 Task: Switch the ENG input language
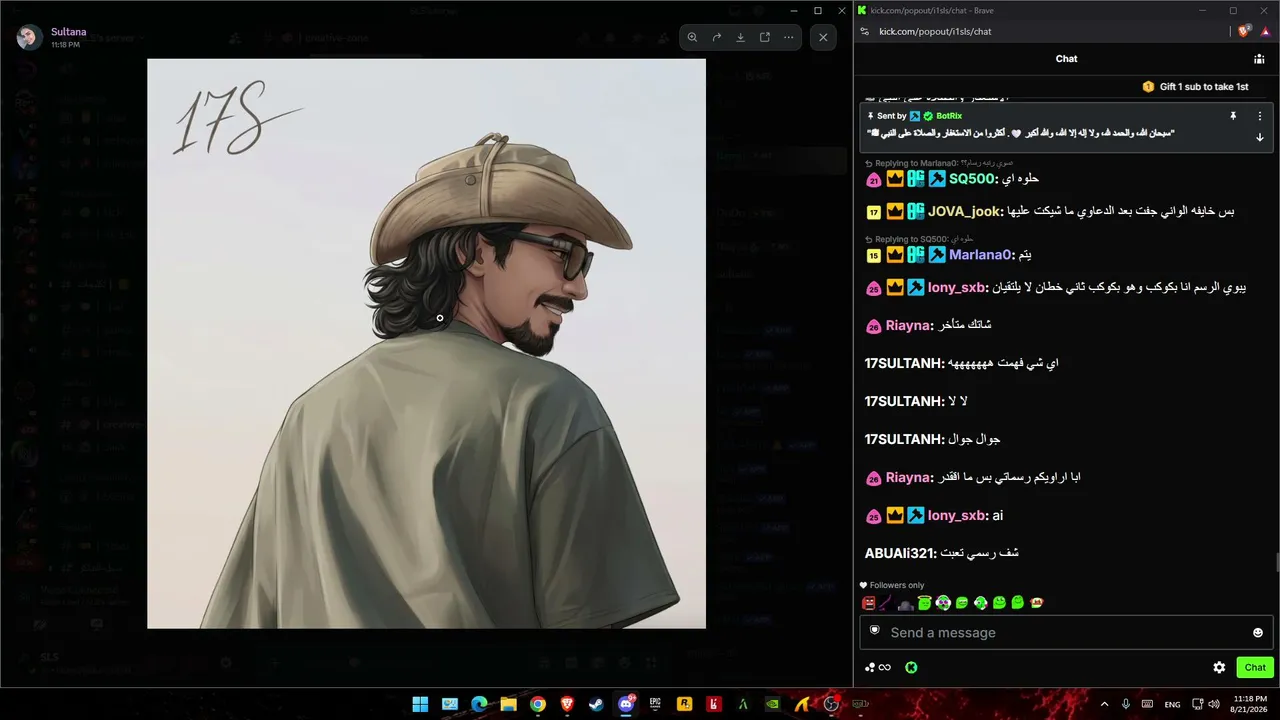1172,704
